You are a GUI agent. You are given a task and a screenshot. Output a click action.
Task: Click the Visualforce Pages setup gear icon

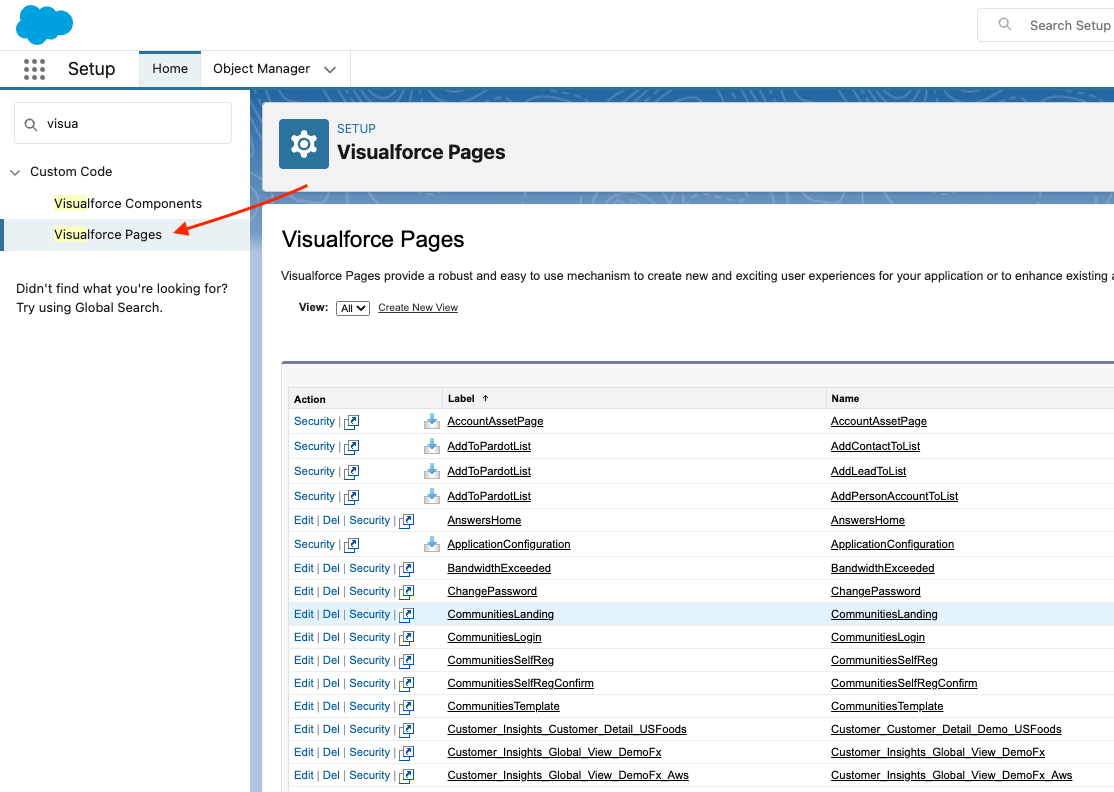coord(303,144)
